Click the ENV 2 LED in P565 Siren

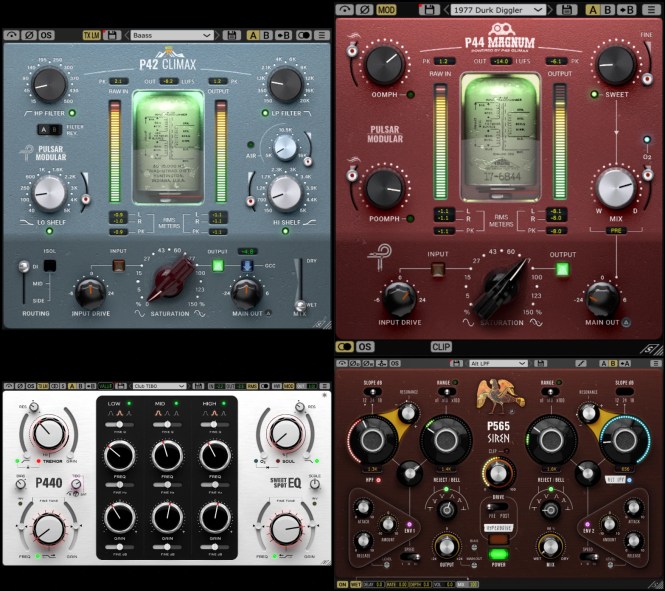587,524
